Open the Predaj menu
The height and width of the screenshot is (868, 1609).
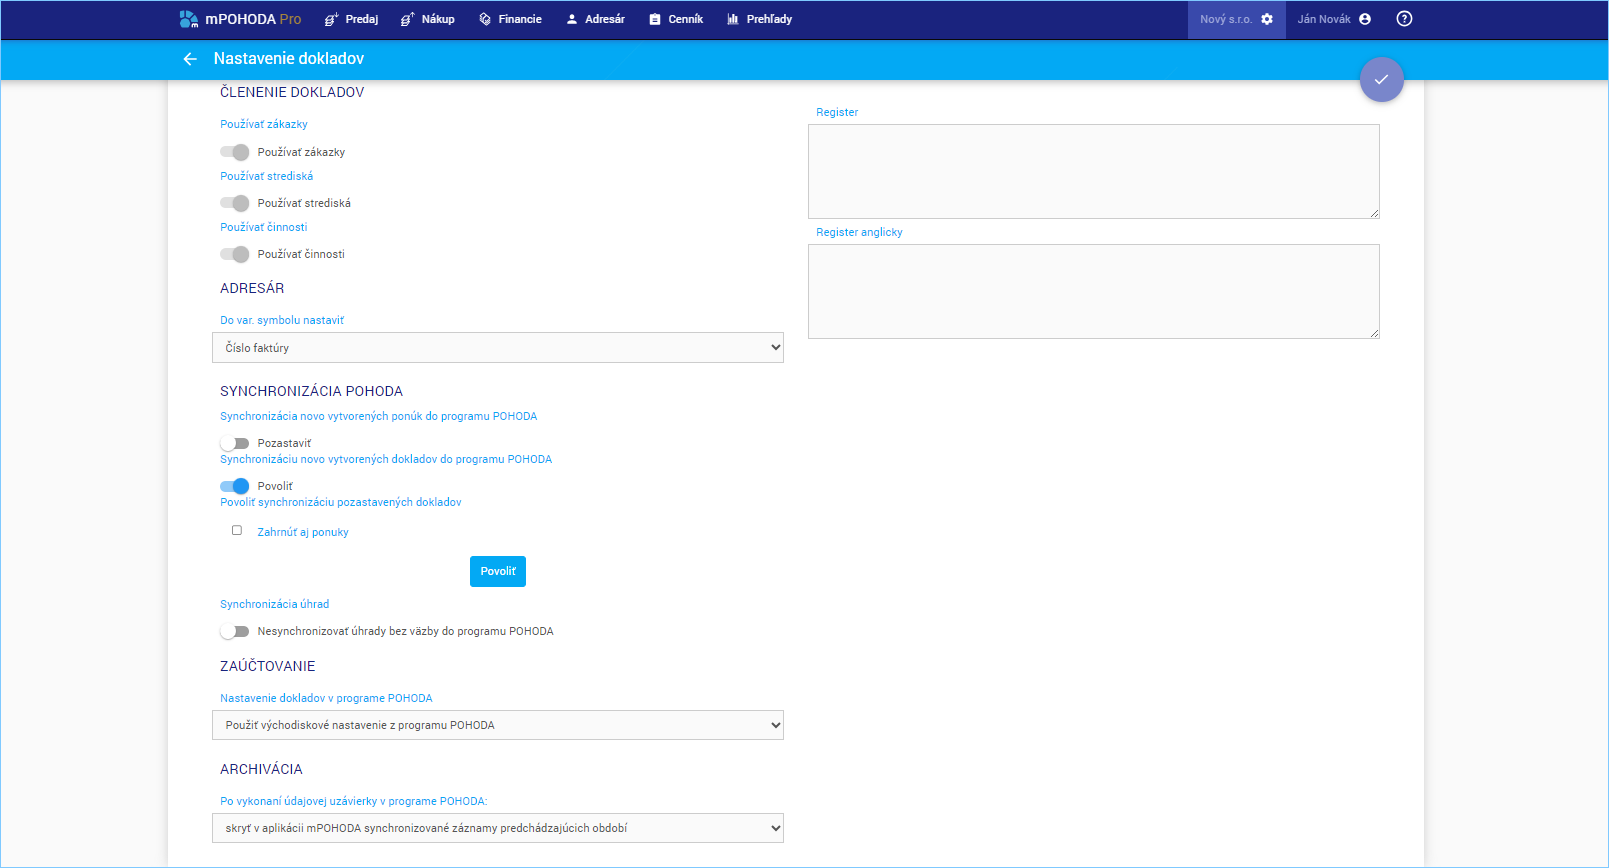pos(351,19)
